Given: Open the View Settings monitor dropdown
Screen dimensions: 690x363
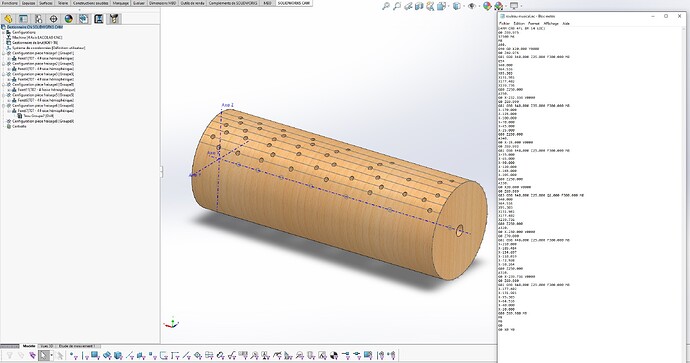Looking at the screenshot, I should [513, 6].
